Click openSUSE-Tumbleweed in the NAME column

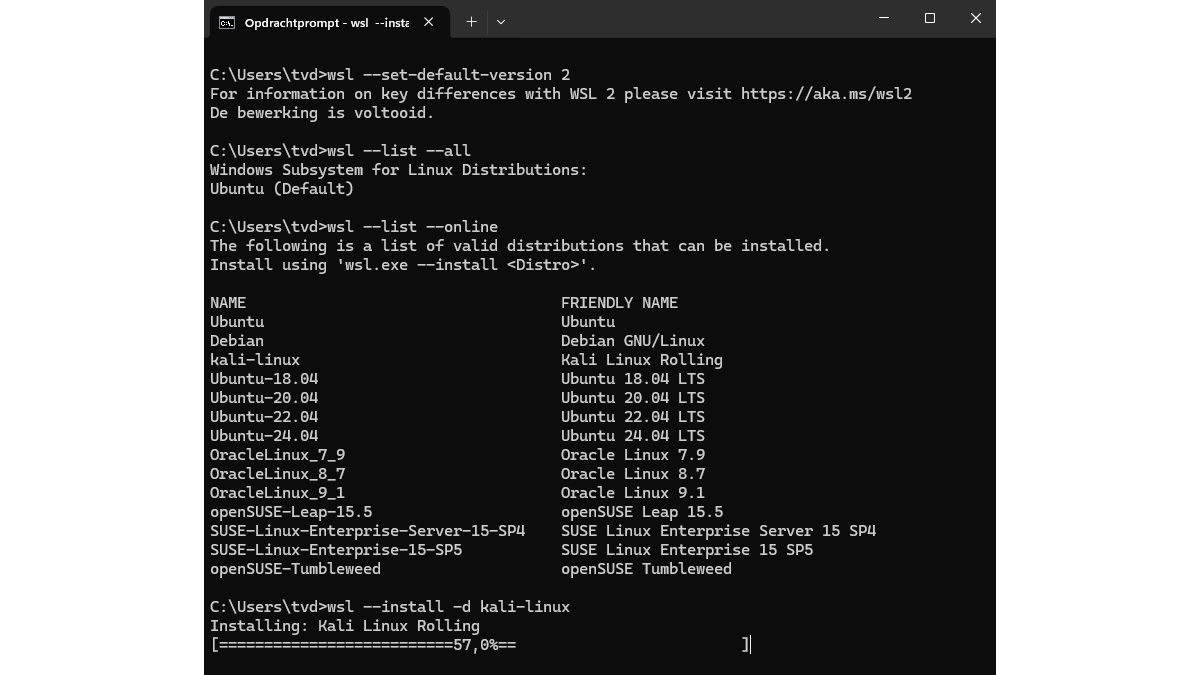click(295, 569)
